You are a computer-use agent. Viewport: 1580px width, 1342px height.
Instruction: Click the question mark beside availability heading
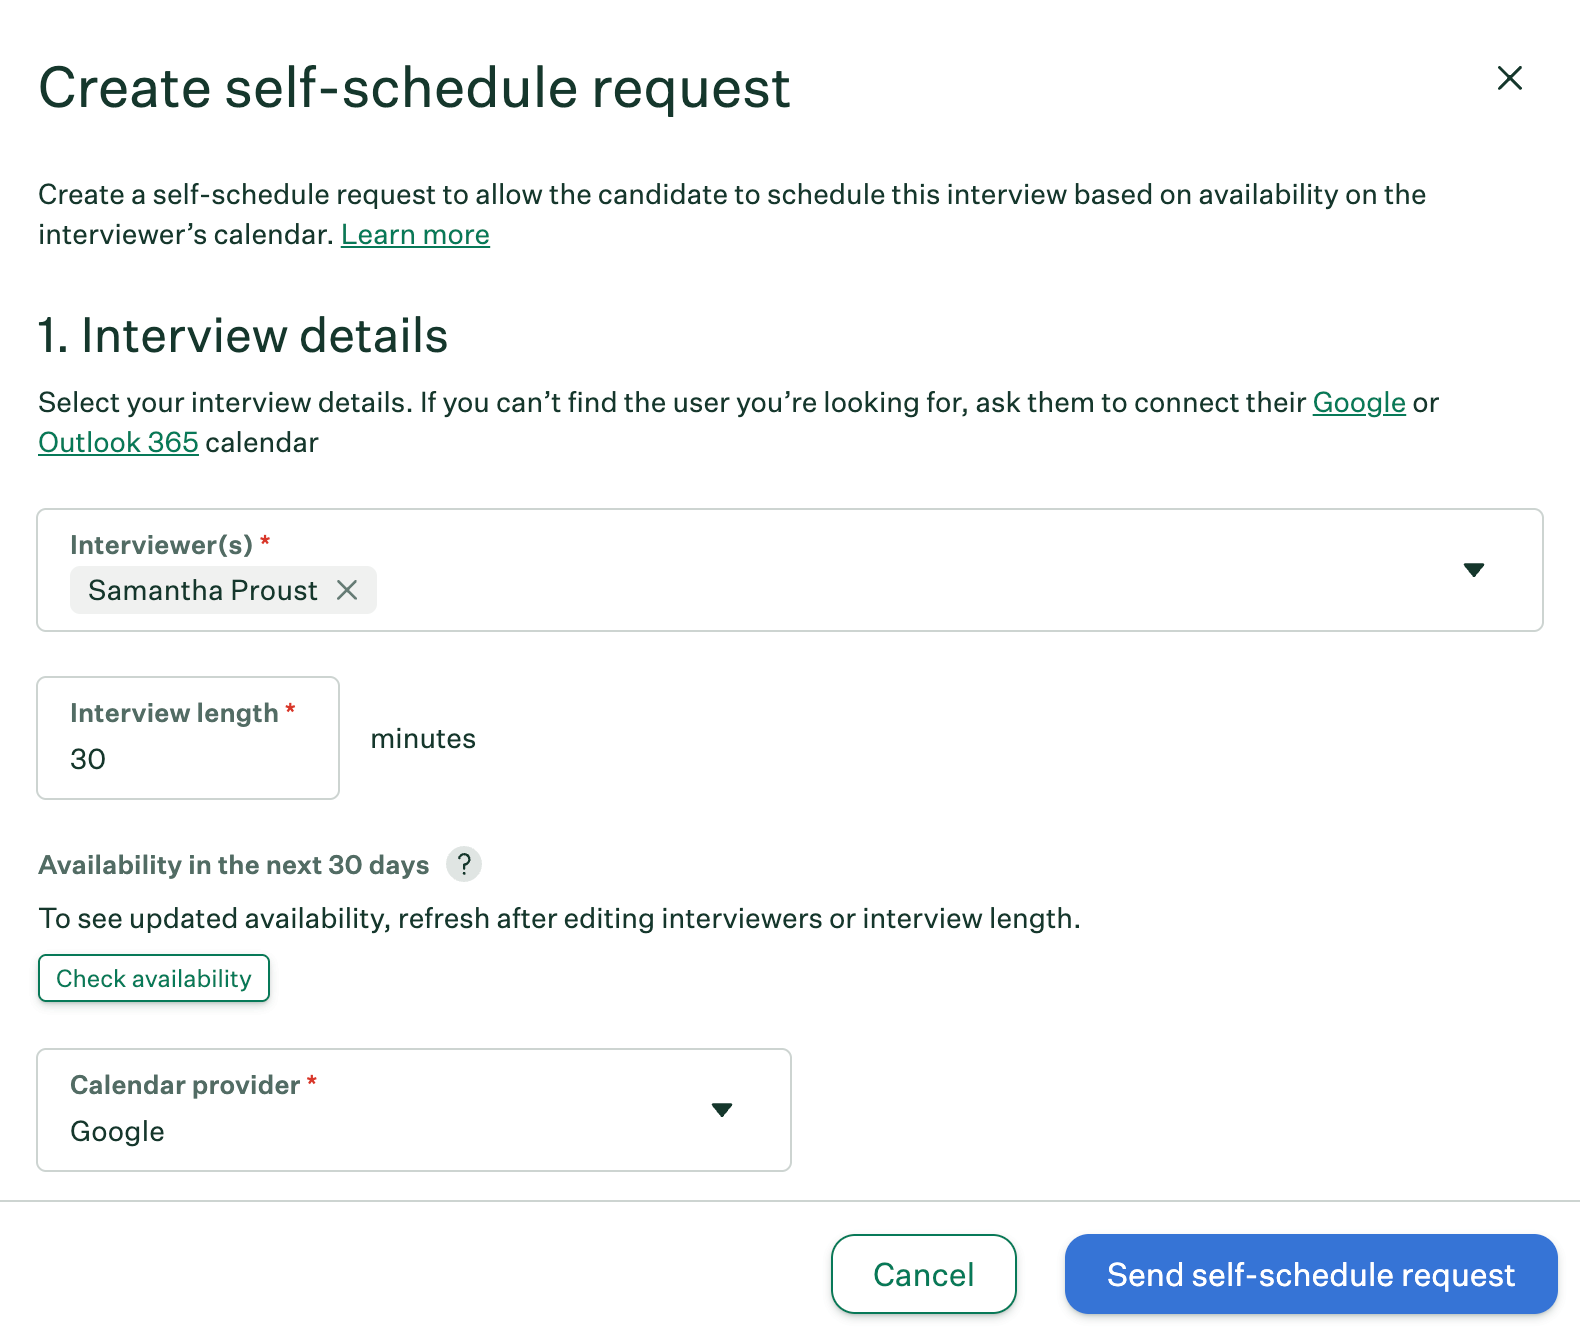pos(463,864)
